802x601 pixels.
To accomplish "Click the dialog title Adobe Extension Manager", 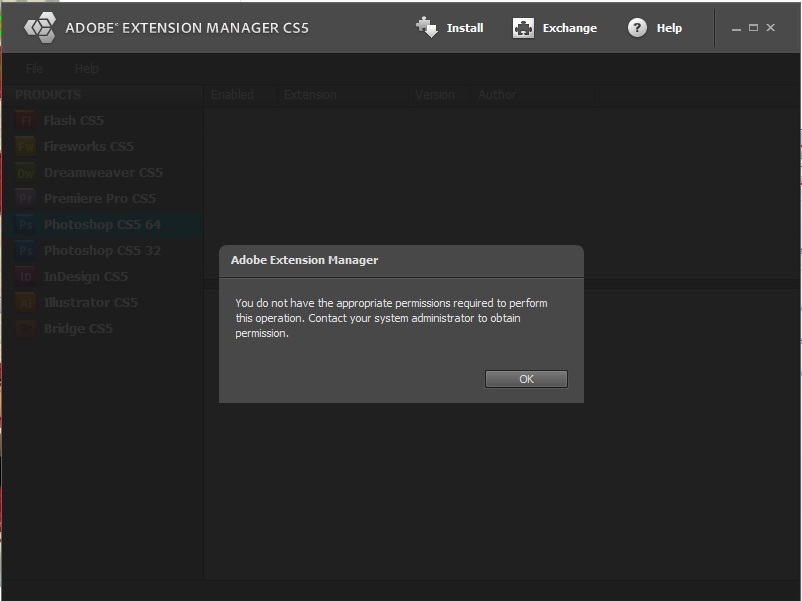I will tap(304, 260).
